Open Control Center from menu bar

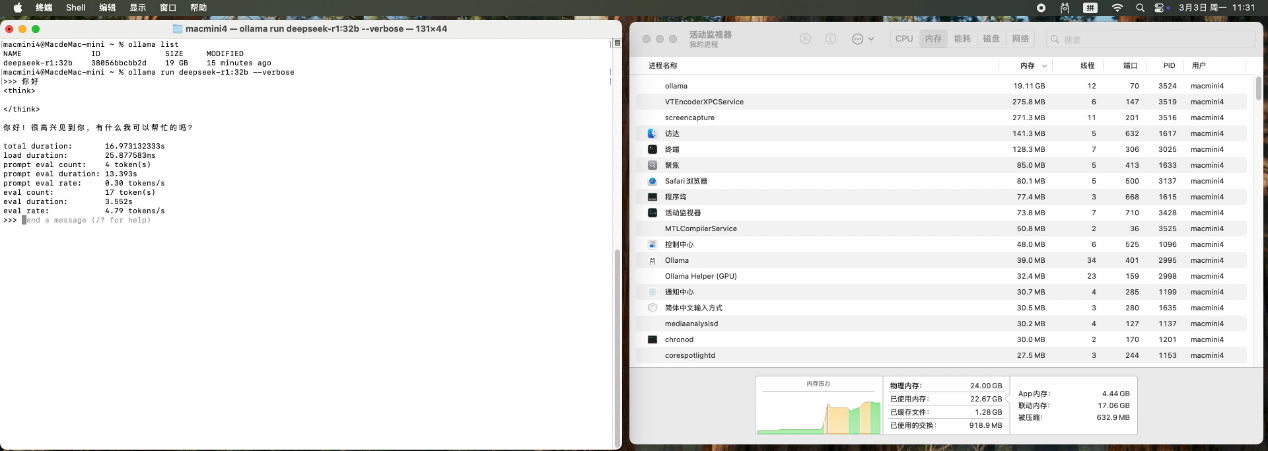point(1161,7)
